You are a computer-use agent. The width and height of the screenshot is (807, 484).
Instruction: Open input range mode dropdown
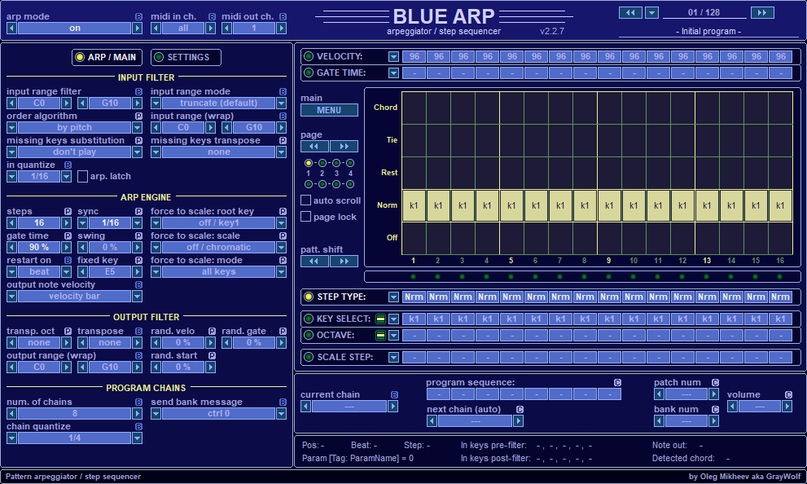point(281,103)
